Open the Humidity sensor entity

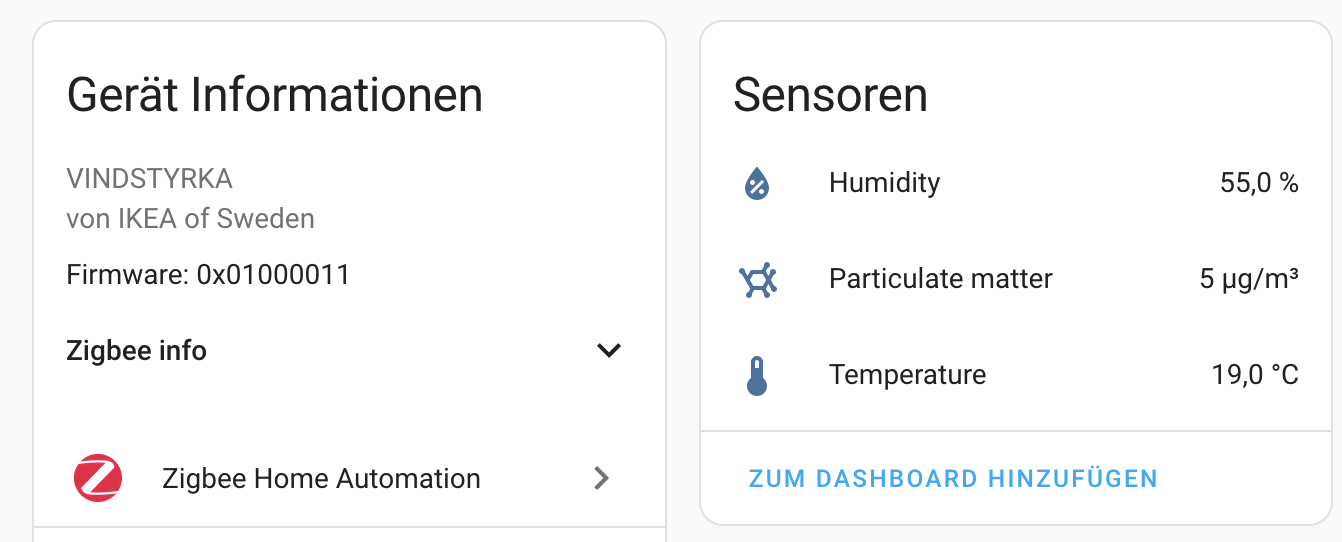(x=884, y=183)
